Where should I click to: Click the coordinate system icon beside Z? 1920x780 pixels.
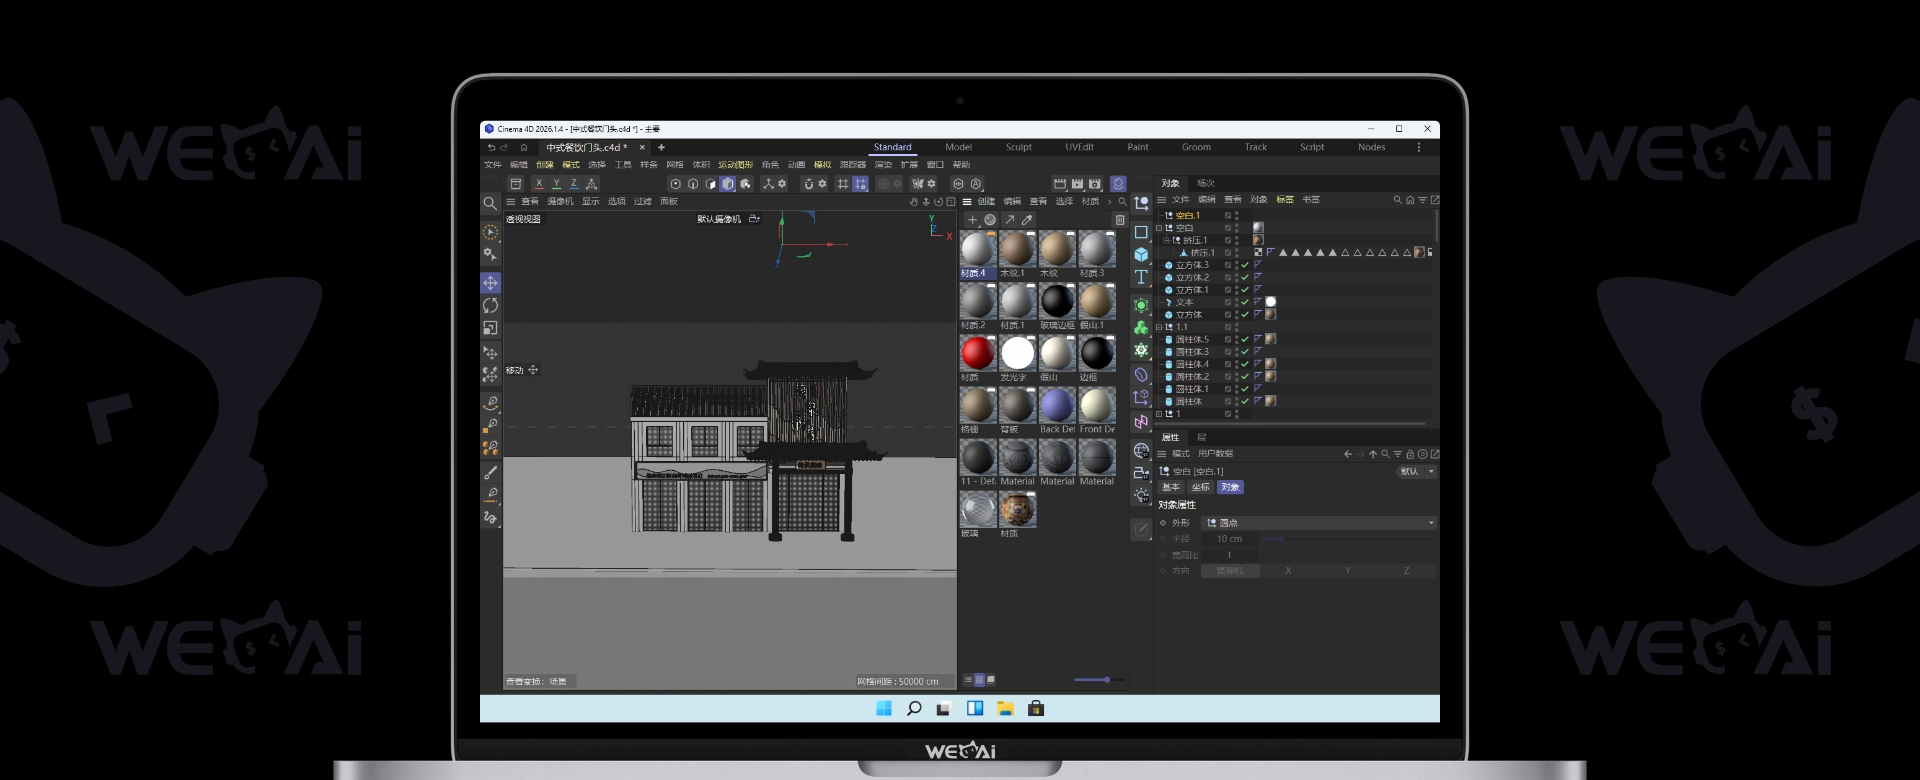[591, 184]
